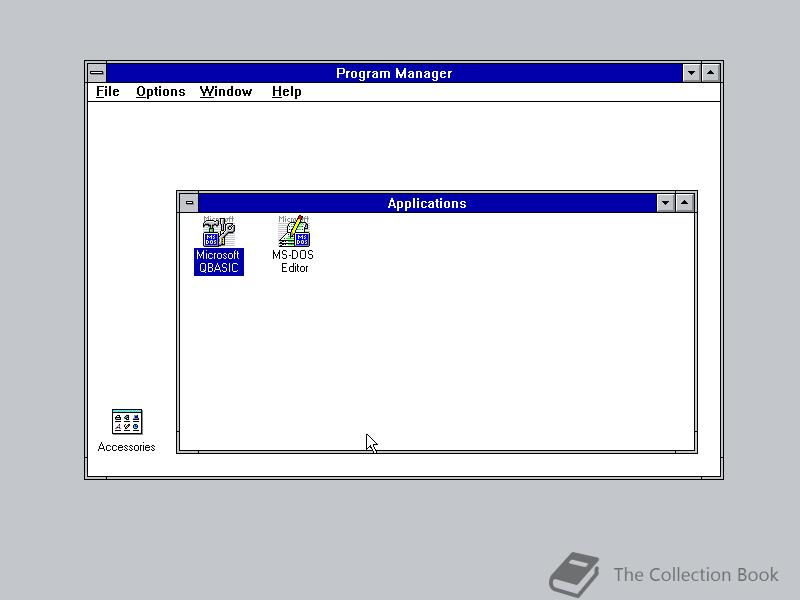Click the 'MS-DOS Editor' label text
This screenshot has height=600, width=800.
(x=293, y=262)
